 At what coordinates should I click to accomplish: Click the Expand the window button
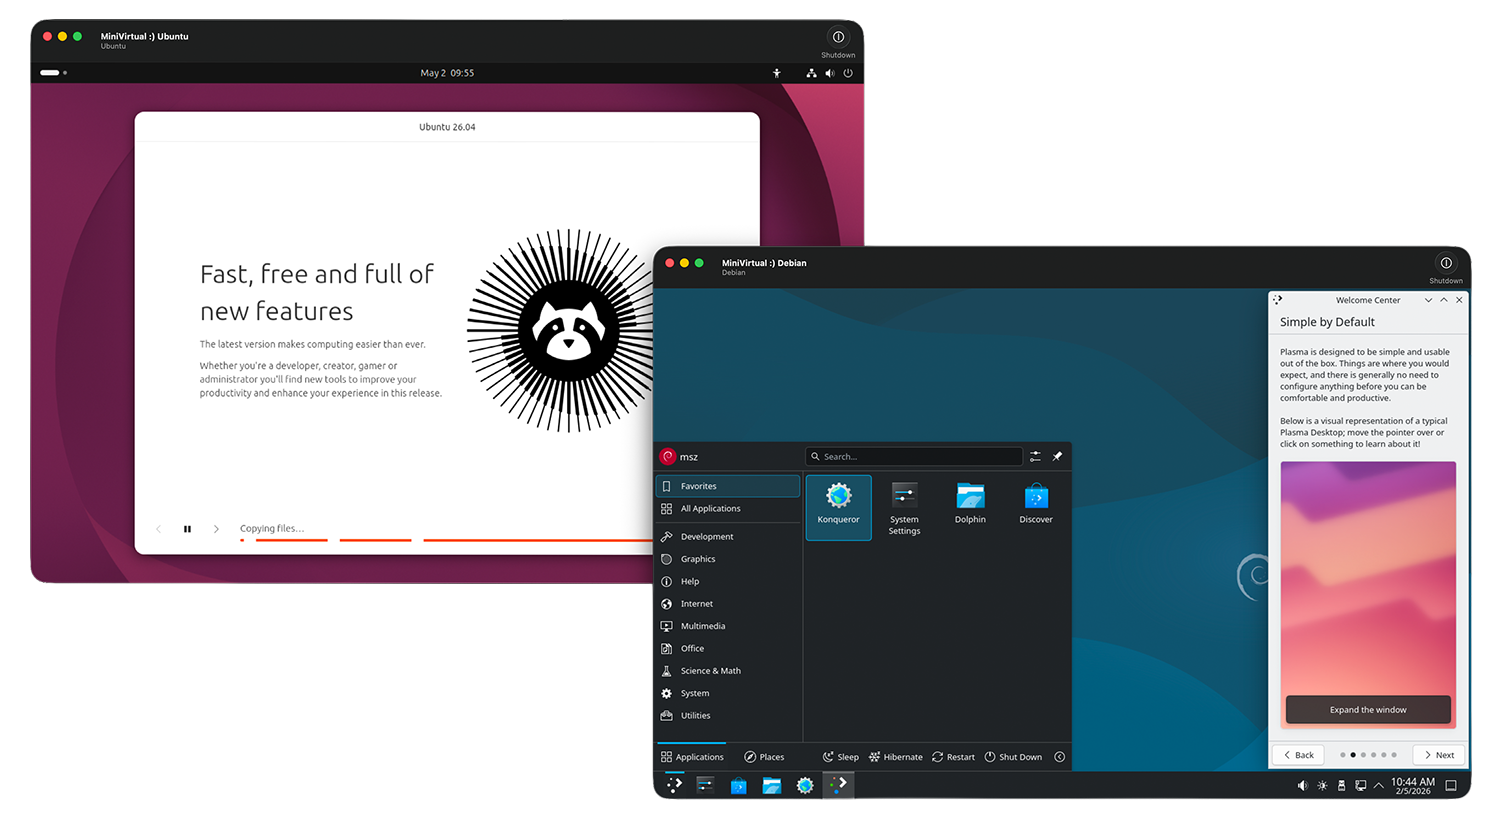[x=1368, y=710]
